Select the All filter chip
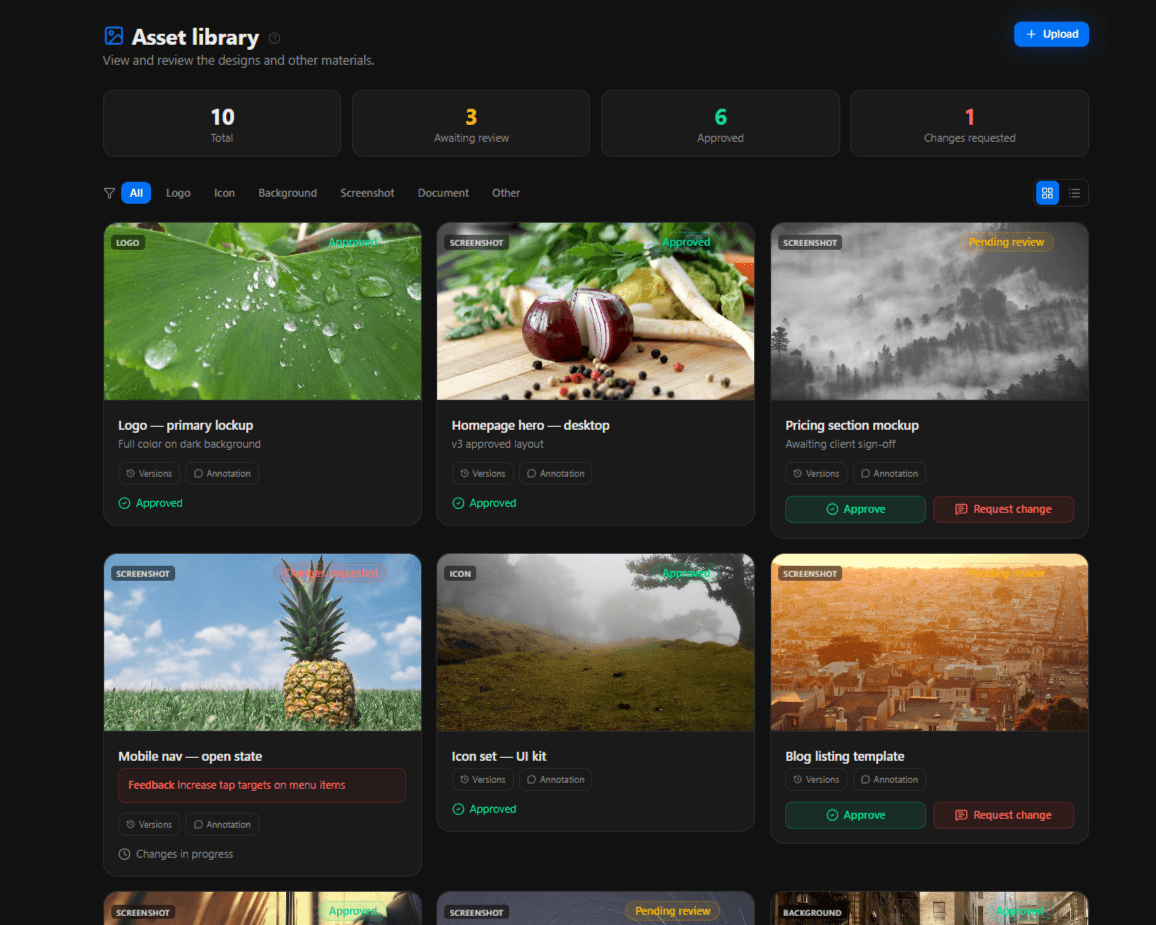The height and width of the screenshot is (925, 1156). [136, 193]
